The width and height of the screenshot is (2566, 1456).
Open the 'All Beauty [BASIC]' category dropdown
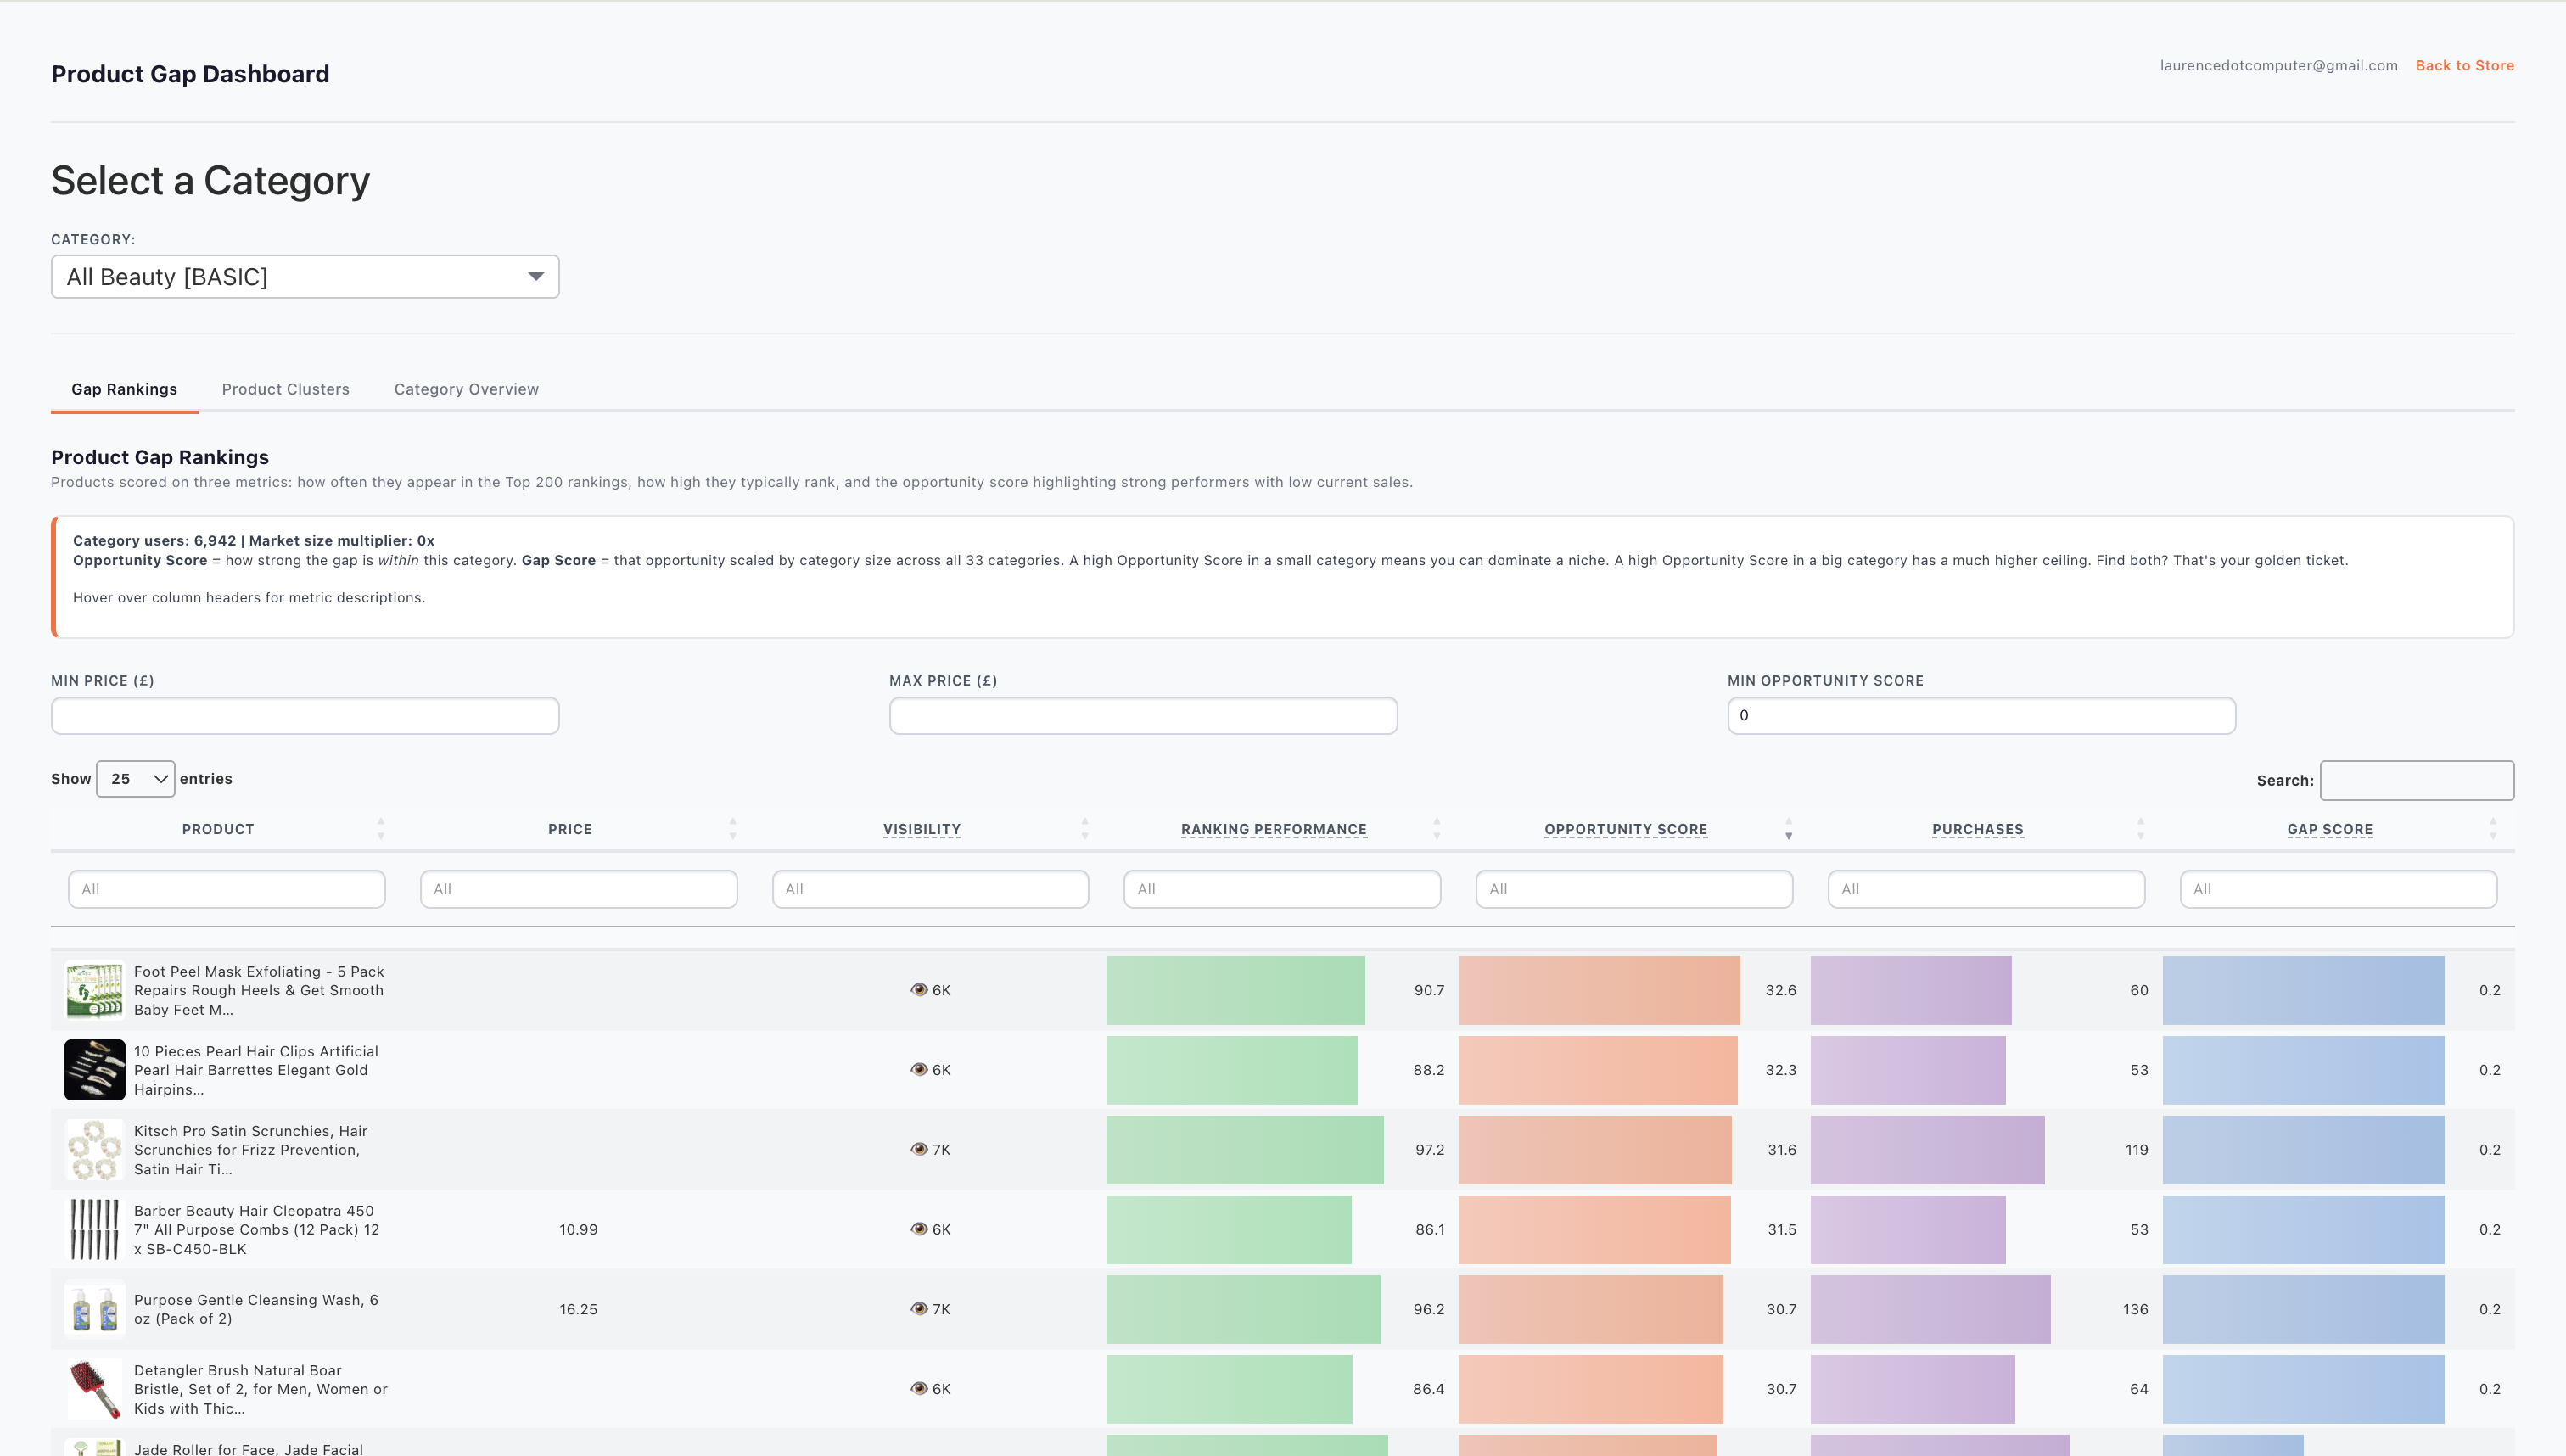coord(304,276)
